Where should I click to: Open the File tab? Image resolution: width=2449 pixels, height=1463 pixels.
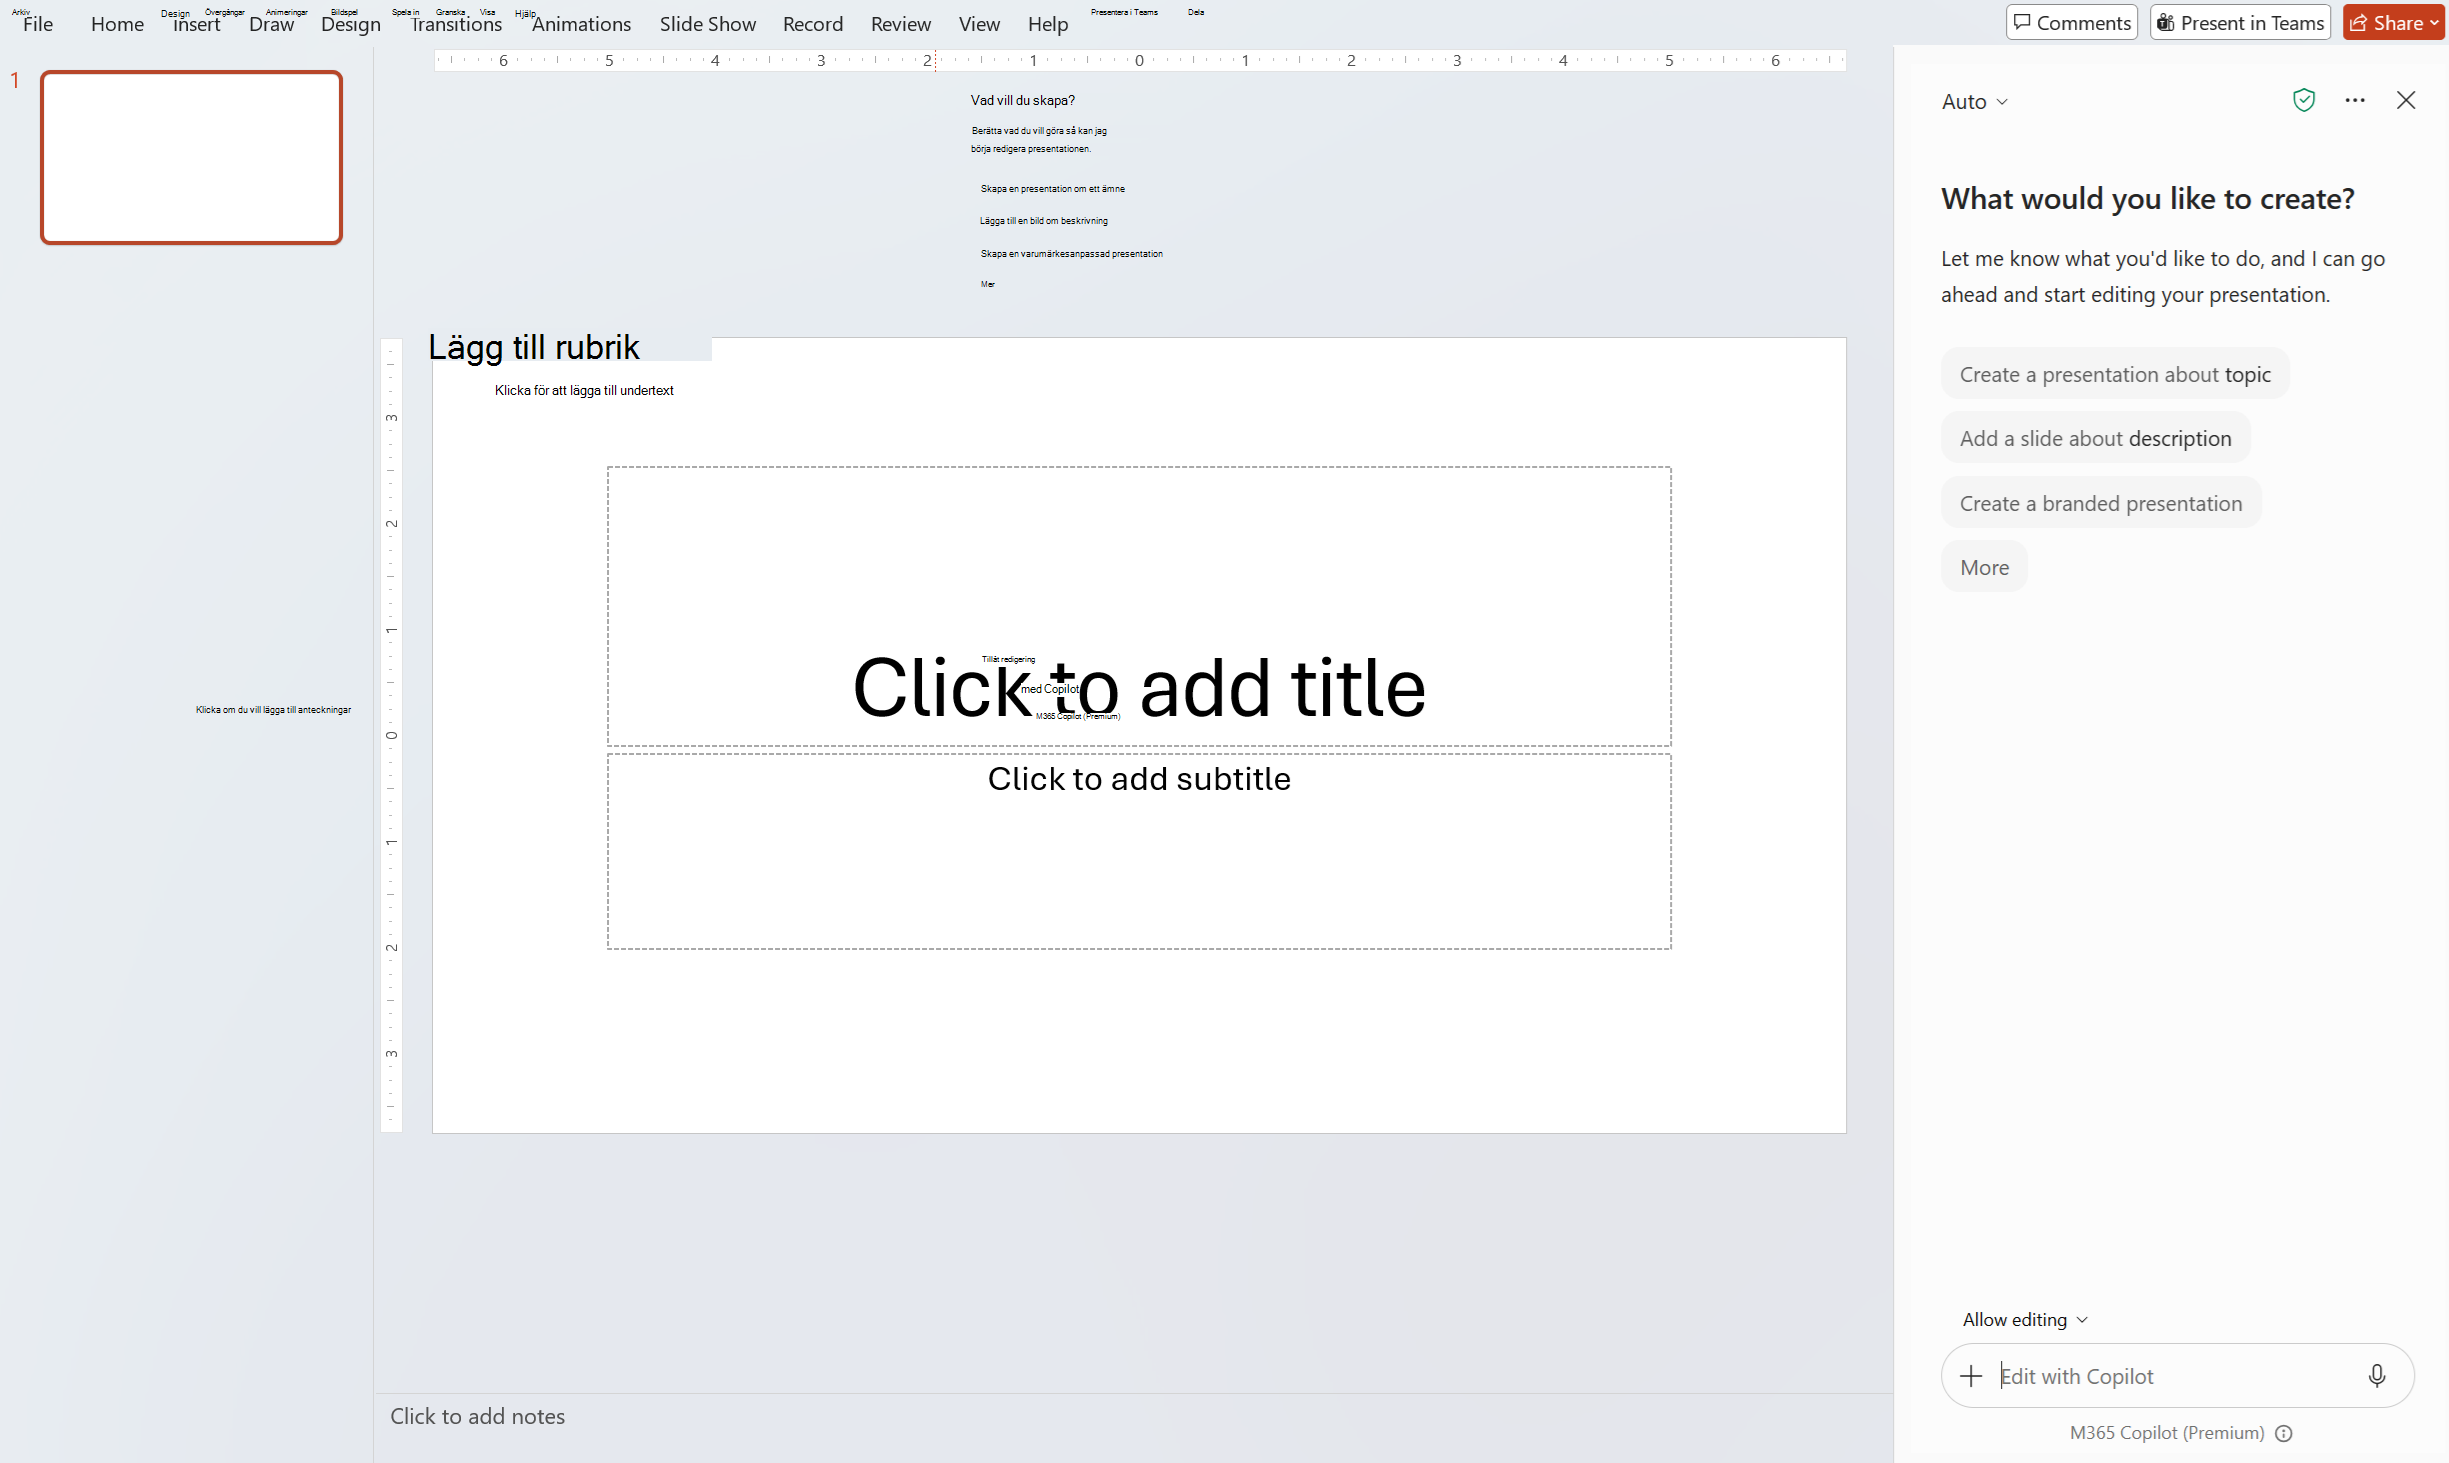point(38,24)
